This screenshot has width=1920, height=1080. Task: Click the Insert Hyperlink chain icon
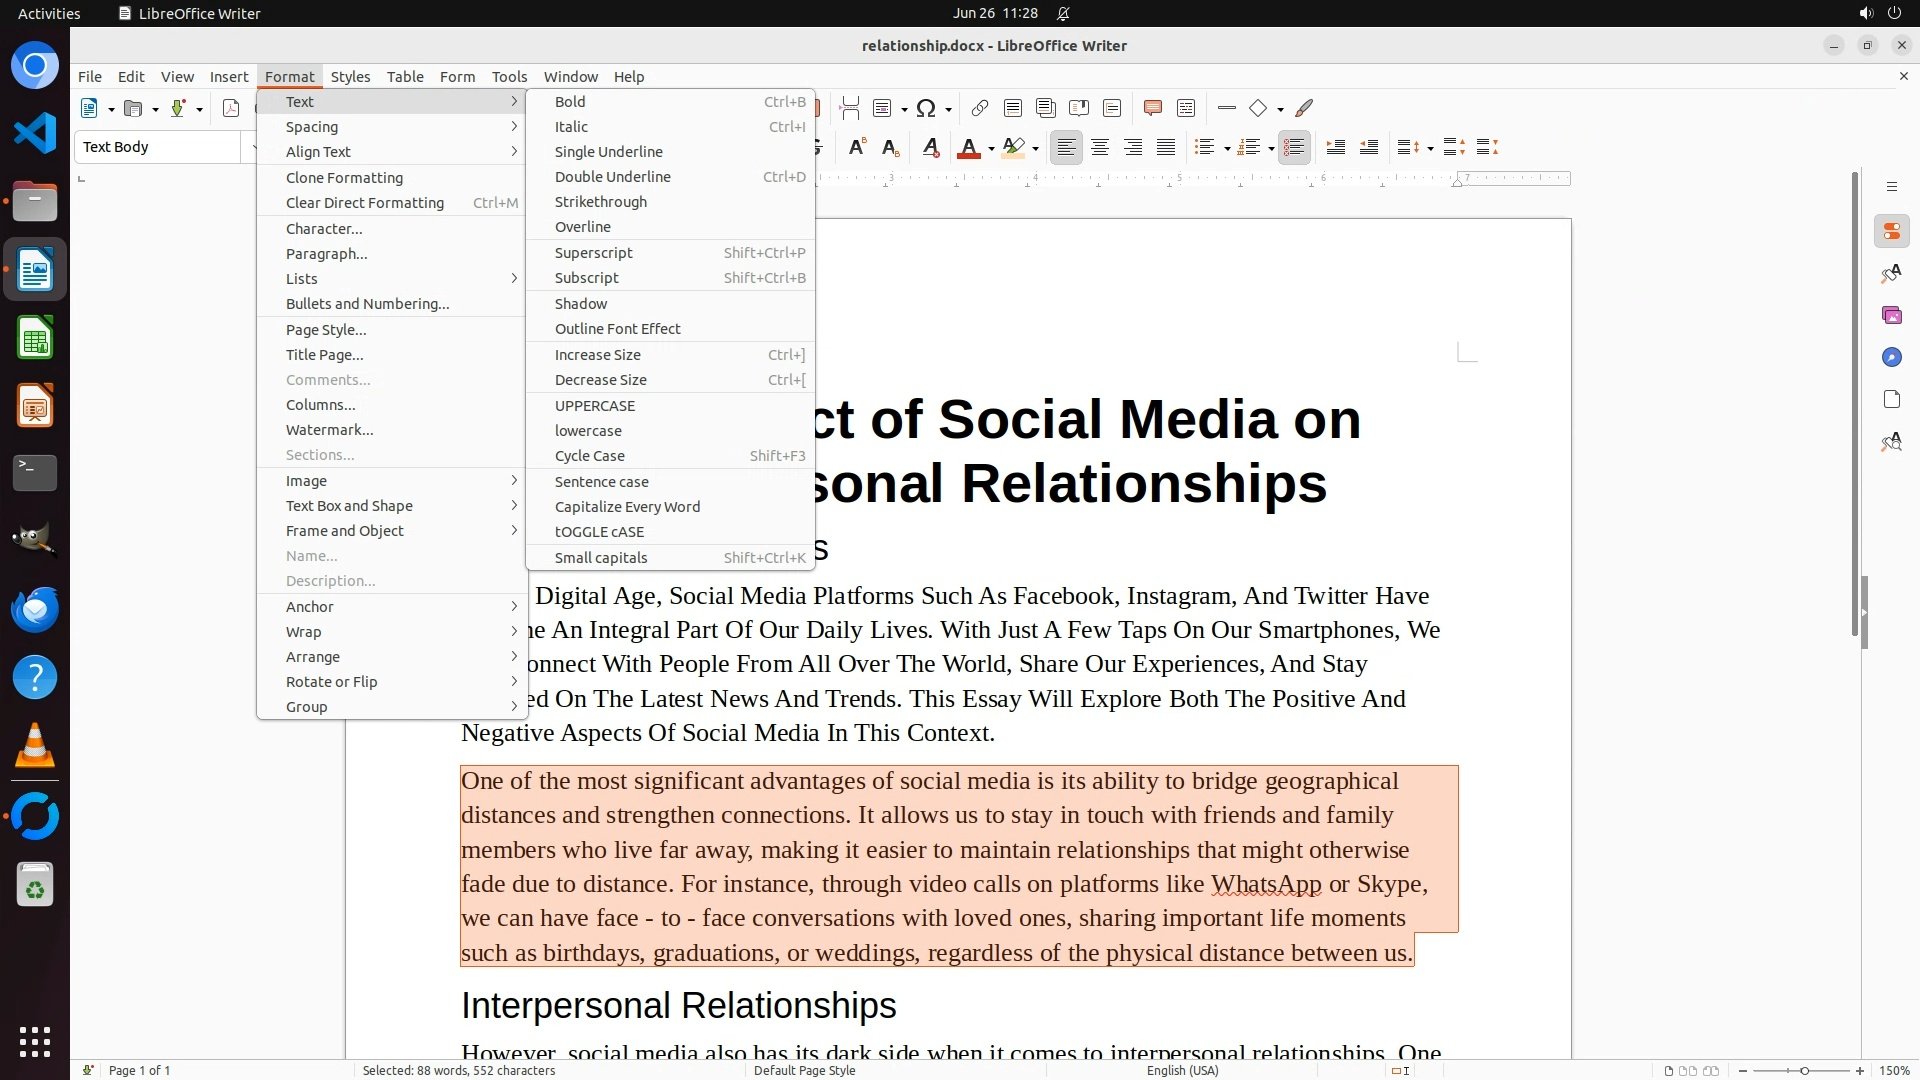point(980,109)
